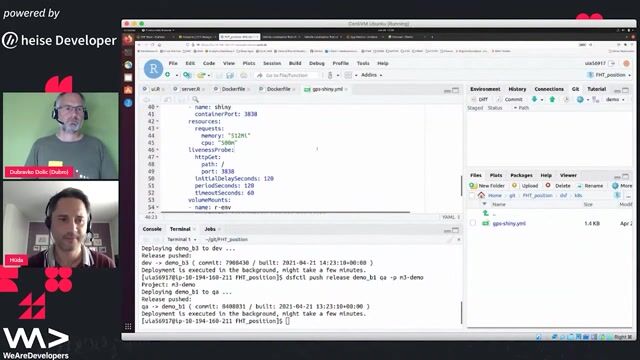Open the Code menu
The image size is (640, 360).
[x=209, y=63]
